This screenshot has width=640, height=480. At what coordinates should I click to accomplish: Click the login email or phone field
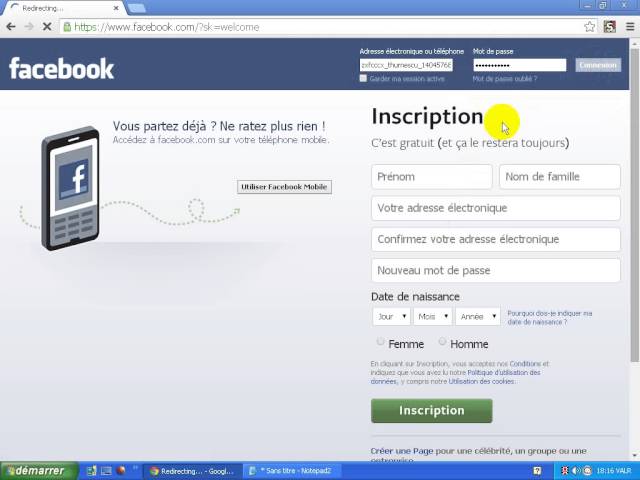[406, 65]
